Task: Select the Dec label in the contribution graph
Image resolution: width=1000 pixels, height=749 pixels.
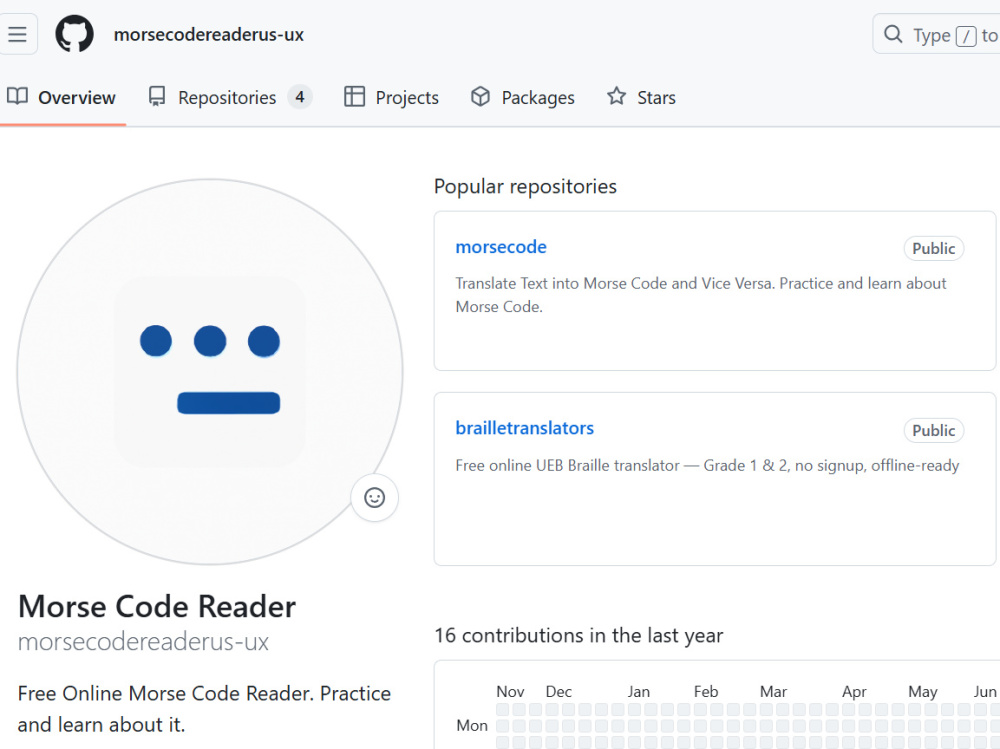Action: [x=559, y=692]
